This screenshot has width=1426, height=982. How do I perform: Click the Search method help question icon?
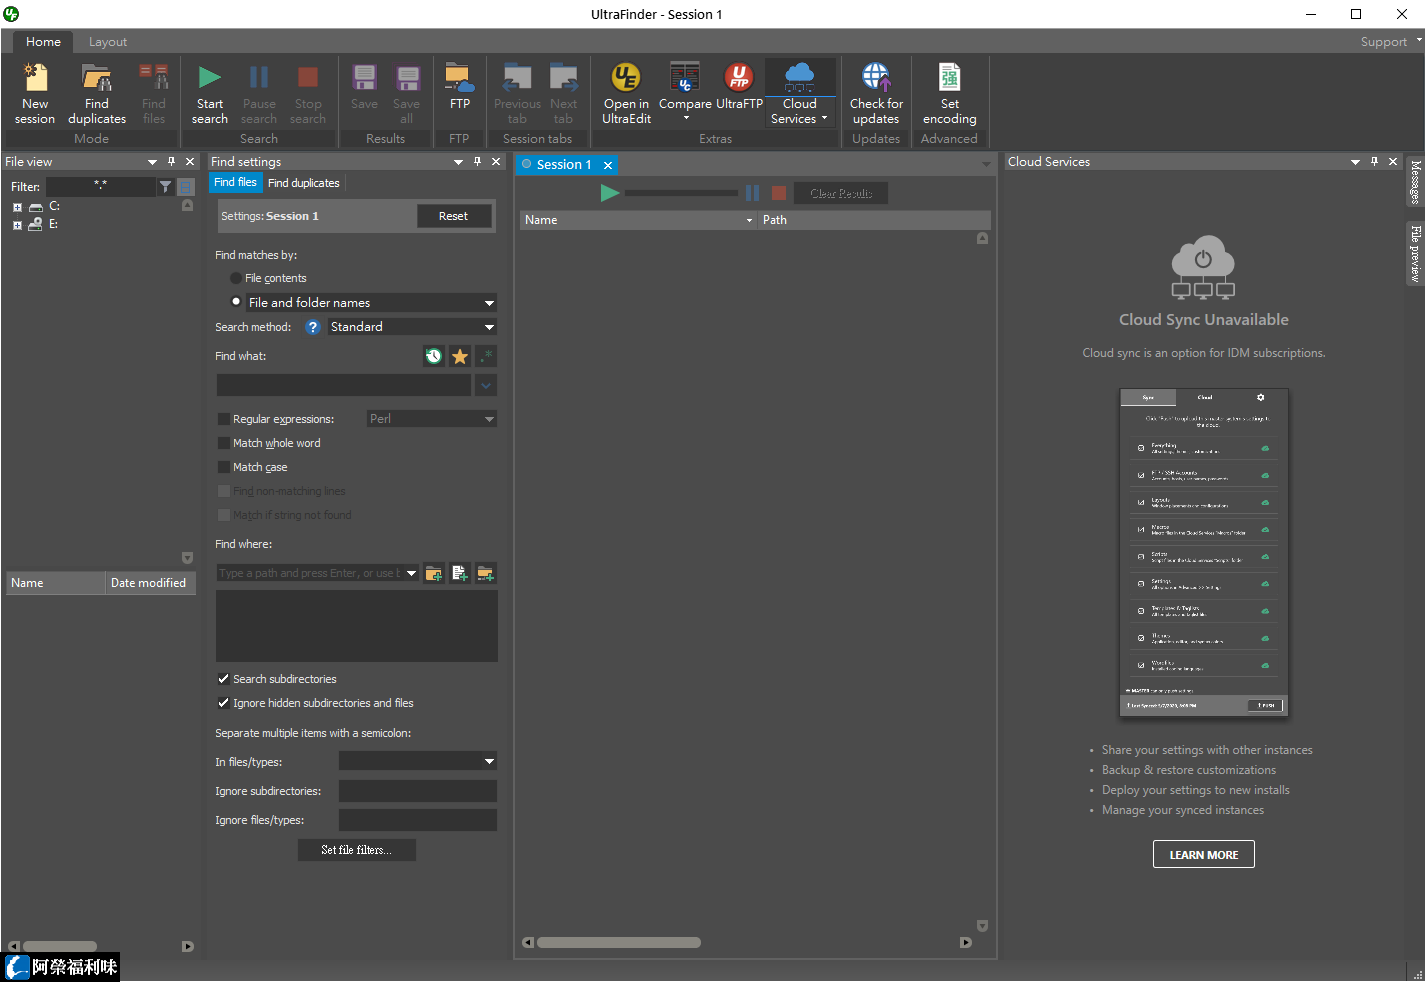click(x=313, y=327)
